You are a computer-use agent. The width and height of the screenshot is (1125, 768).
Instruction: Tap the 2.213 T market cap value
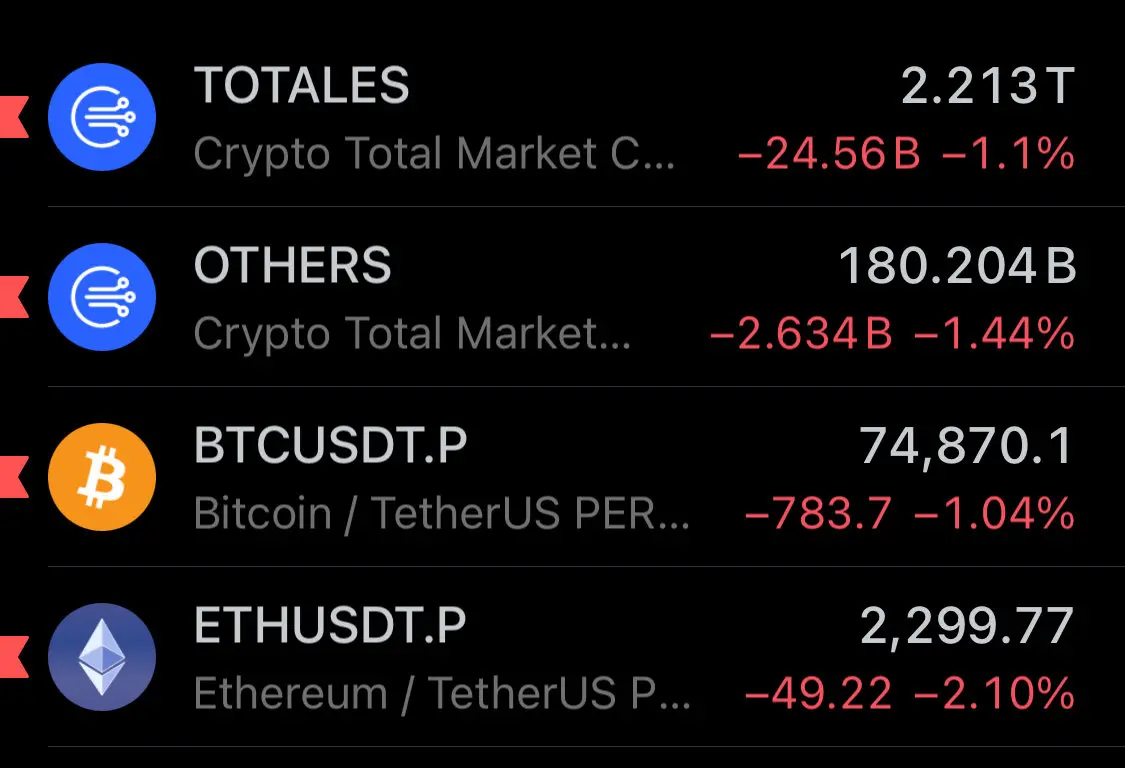[x=988, y=86]
